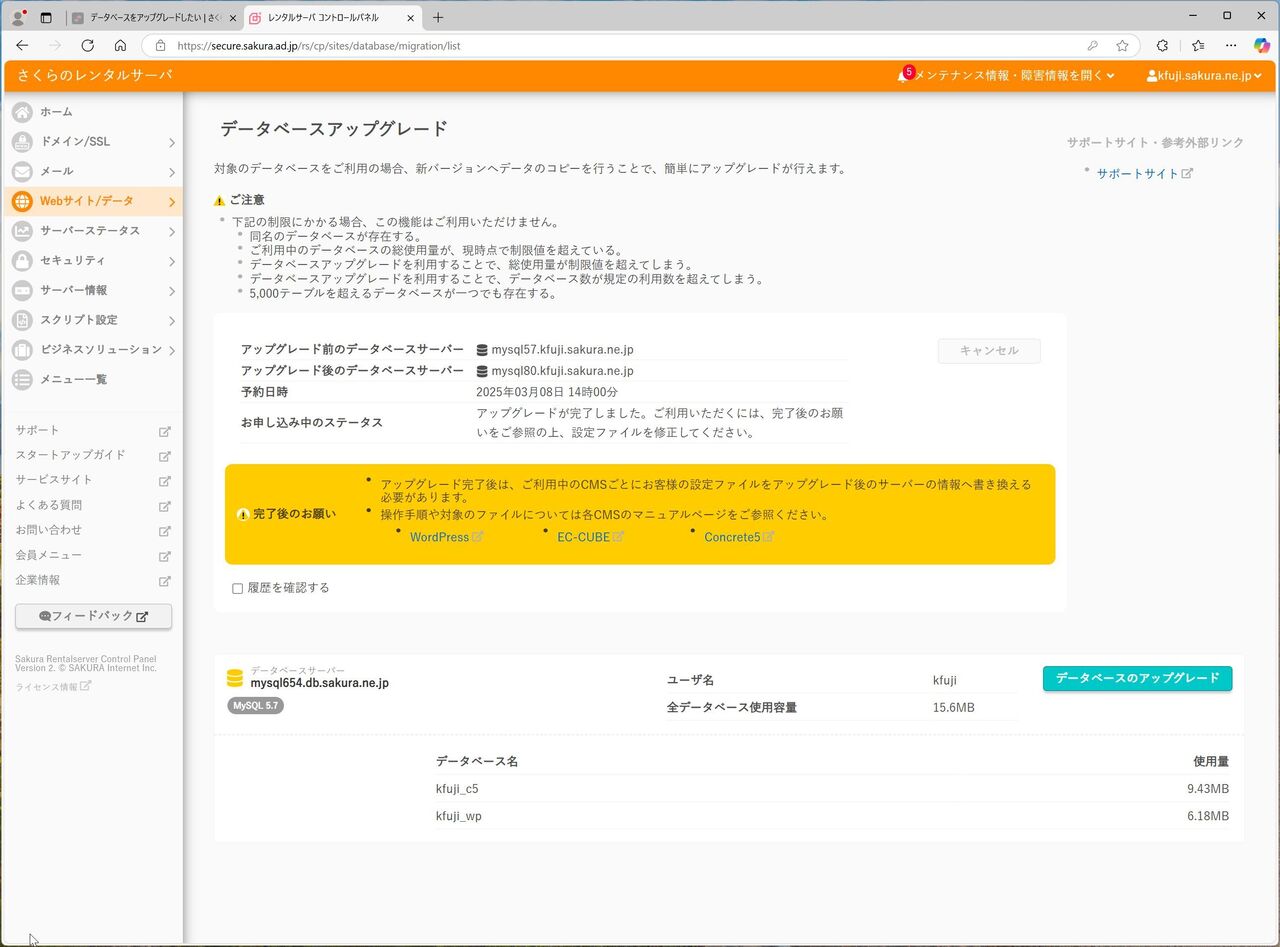Image resolution: width=1280 pixels, height=947 pixels.
Task: Click the house icon beside ホーム
Action: [x=22, y=112]
